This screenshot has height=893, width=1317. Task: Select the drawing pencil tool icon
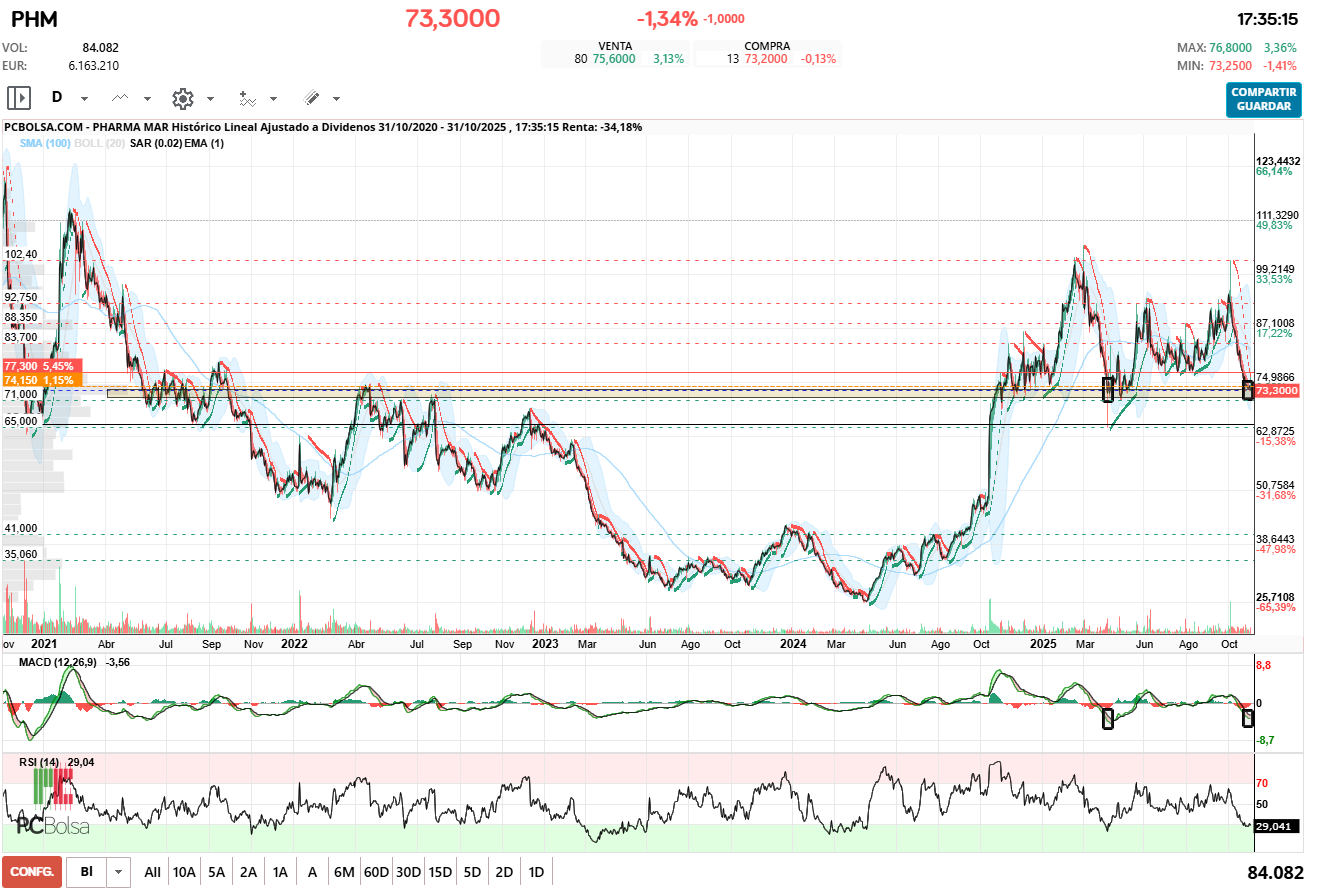[x=311, y=99]
